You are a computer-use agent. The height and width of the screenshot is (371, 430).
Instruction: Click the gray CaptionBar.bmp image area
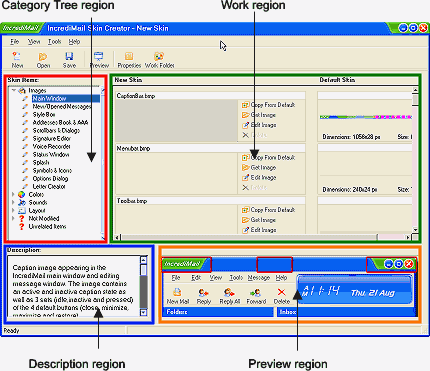176,121
